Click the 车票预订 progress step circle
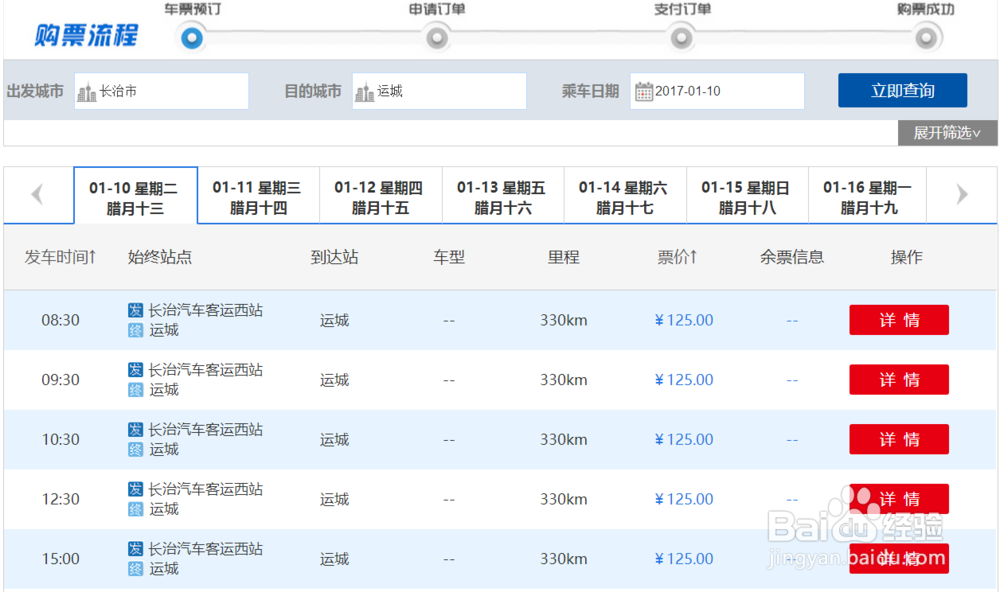Screen dimensions: 1000x592 [190, 36]
